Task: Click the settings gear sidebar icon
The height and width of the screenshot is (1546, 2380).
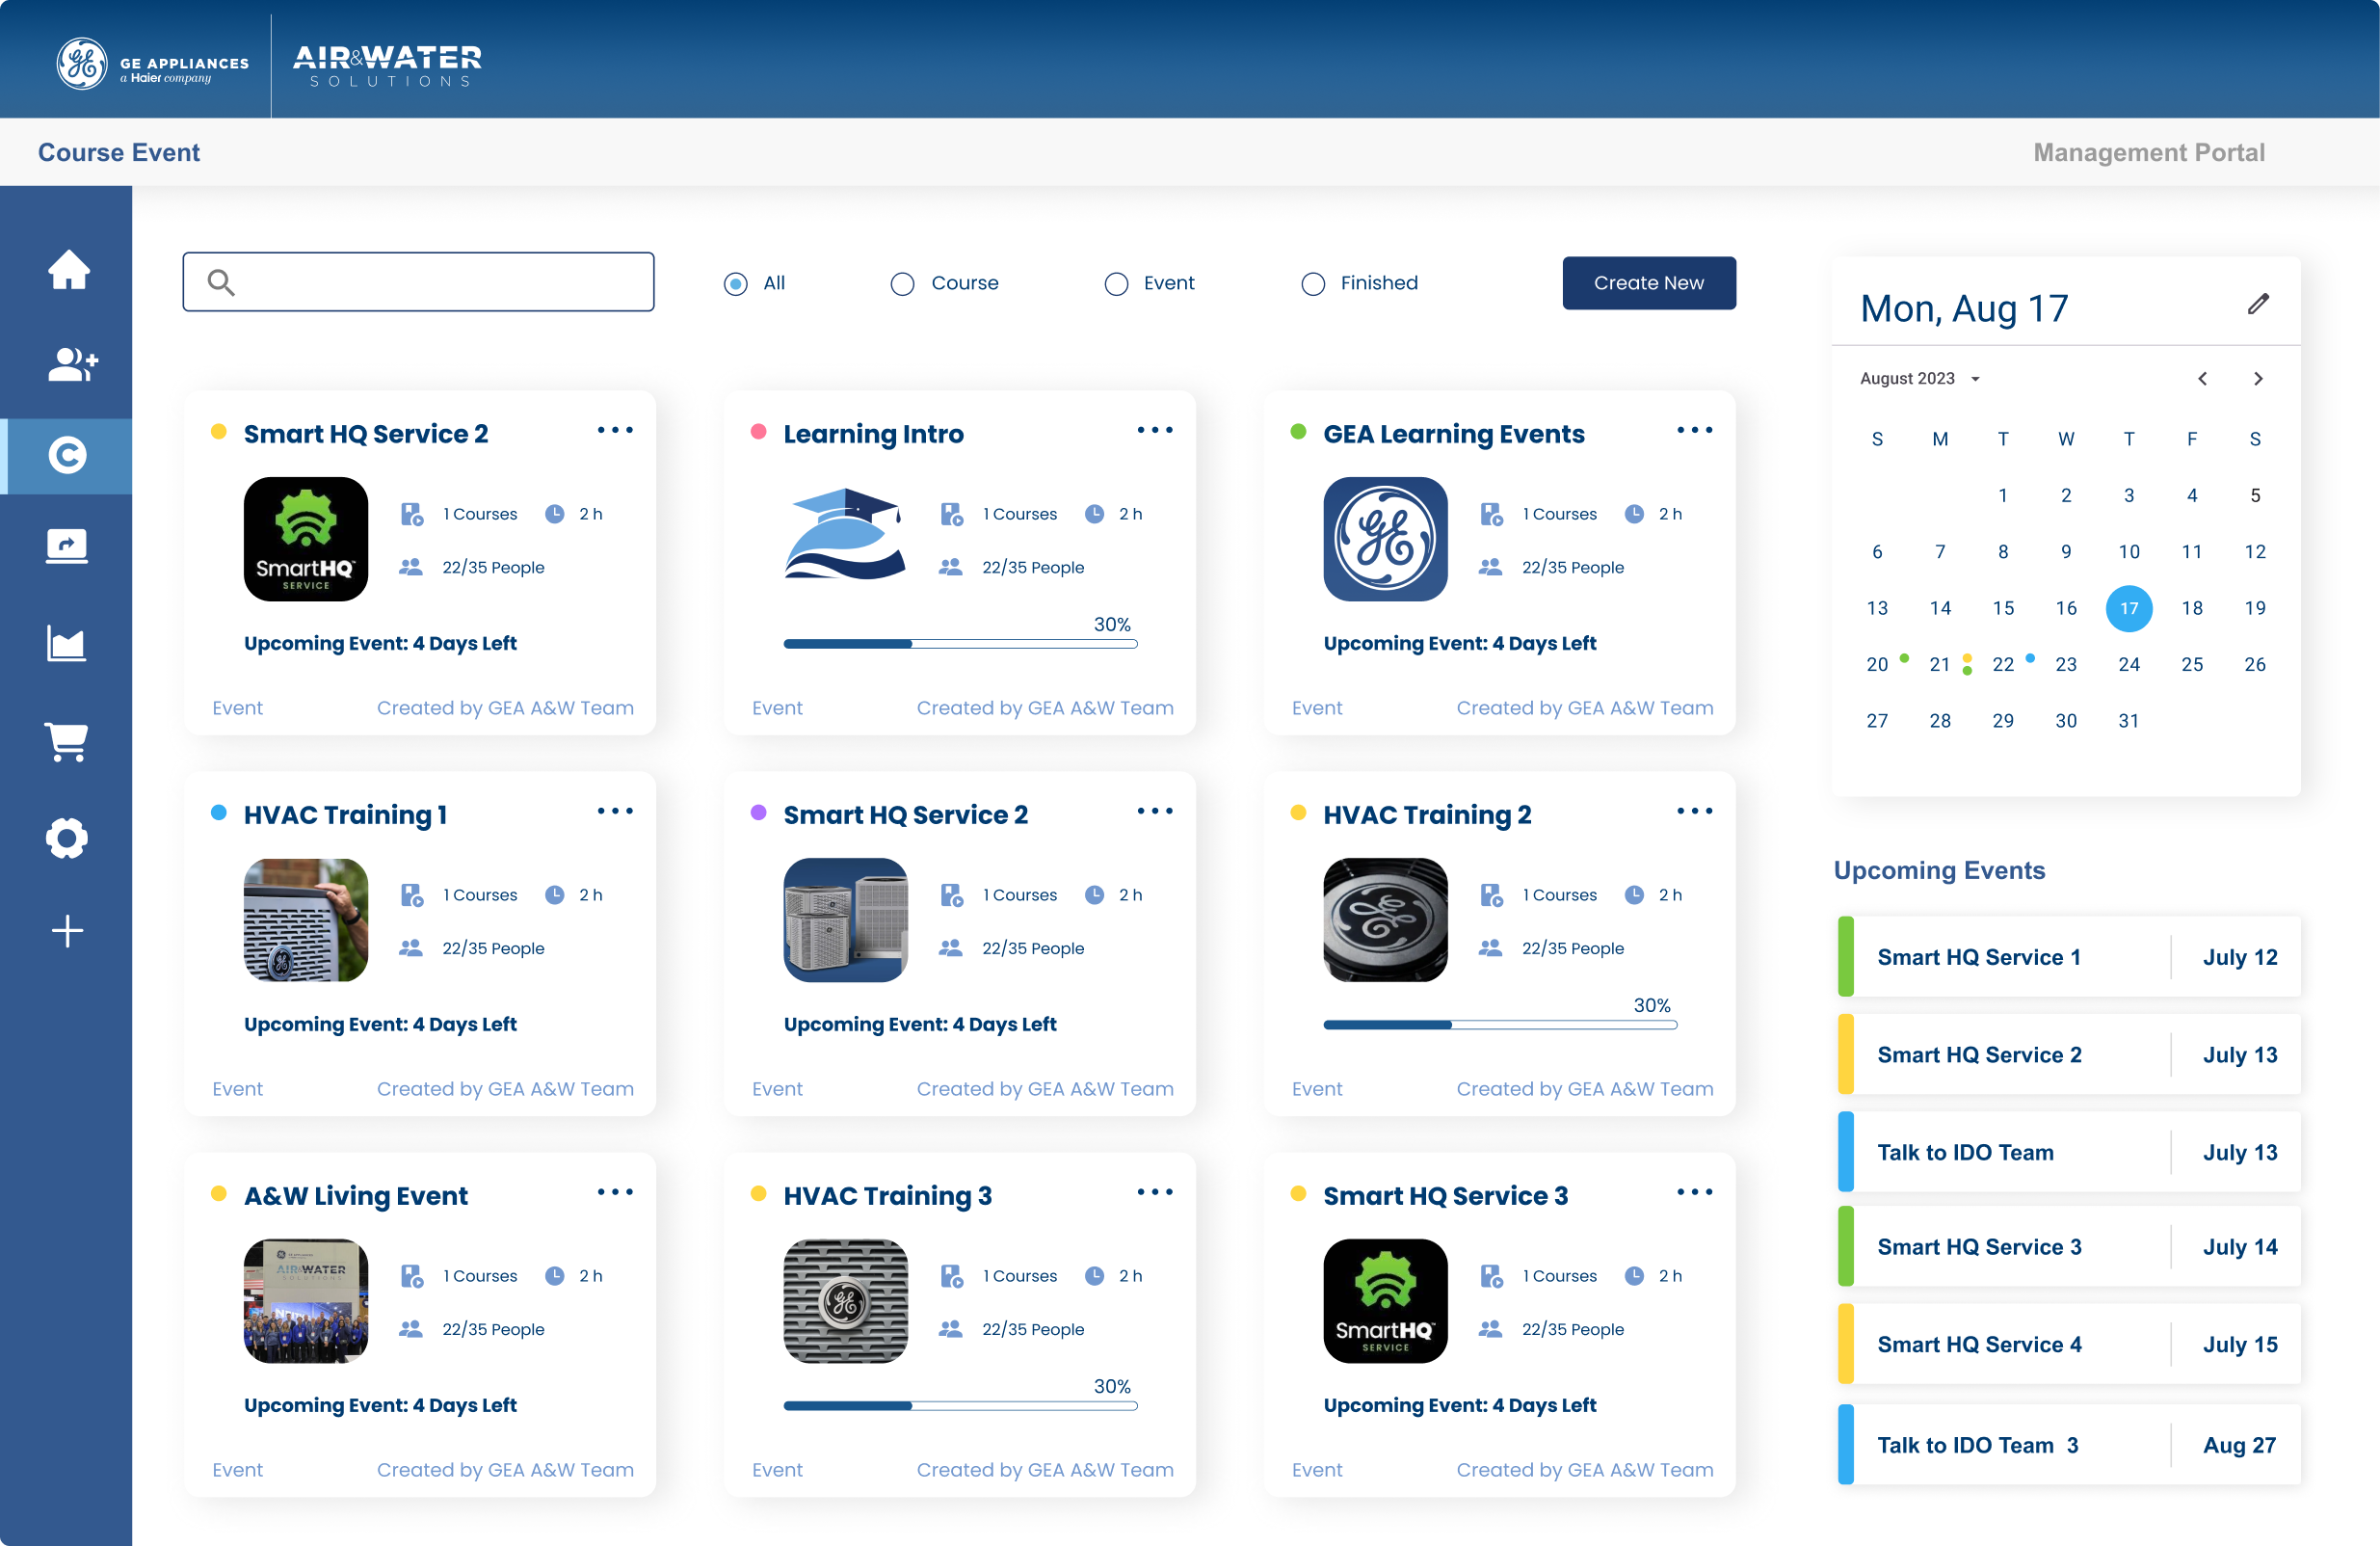Action: (x=67, y=838)
